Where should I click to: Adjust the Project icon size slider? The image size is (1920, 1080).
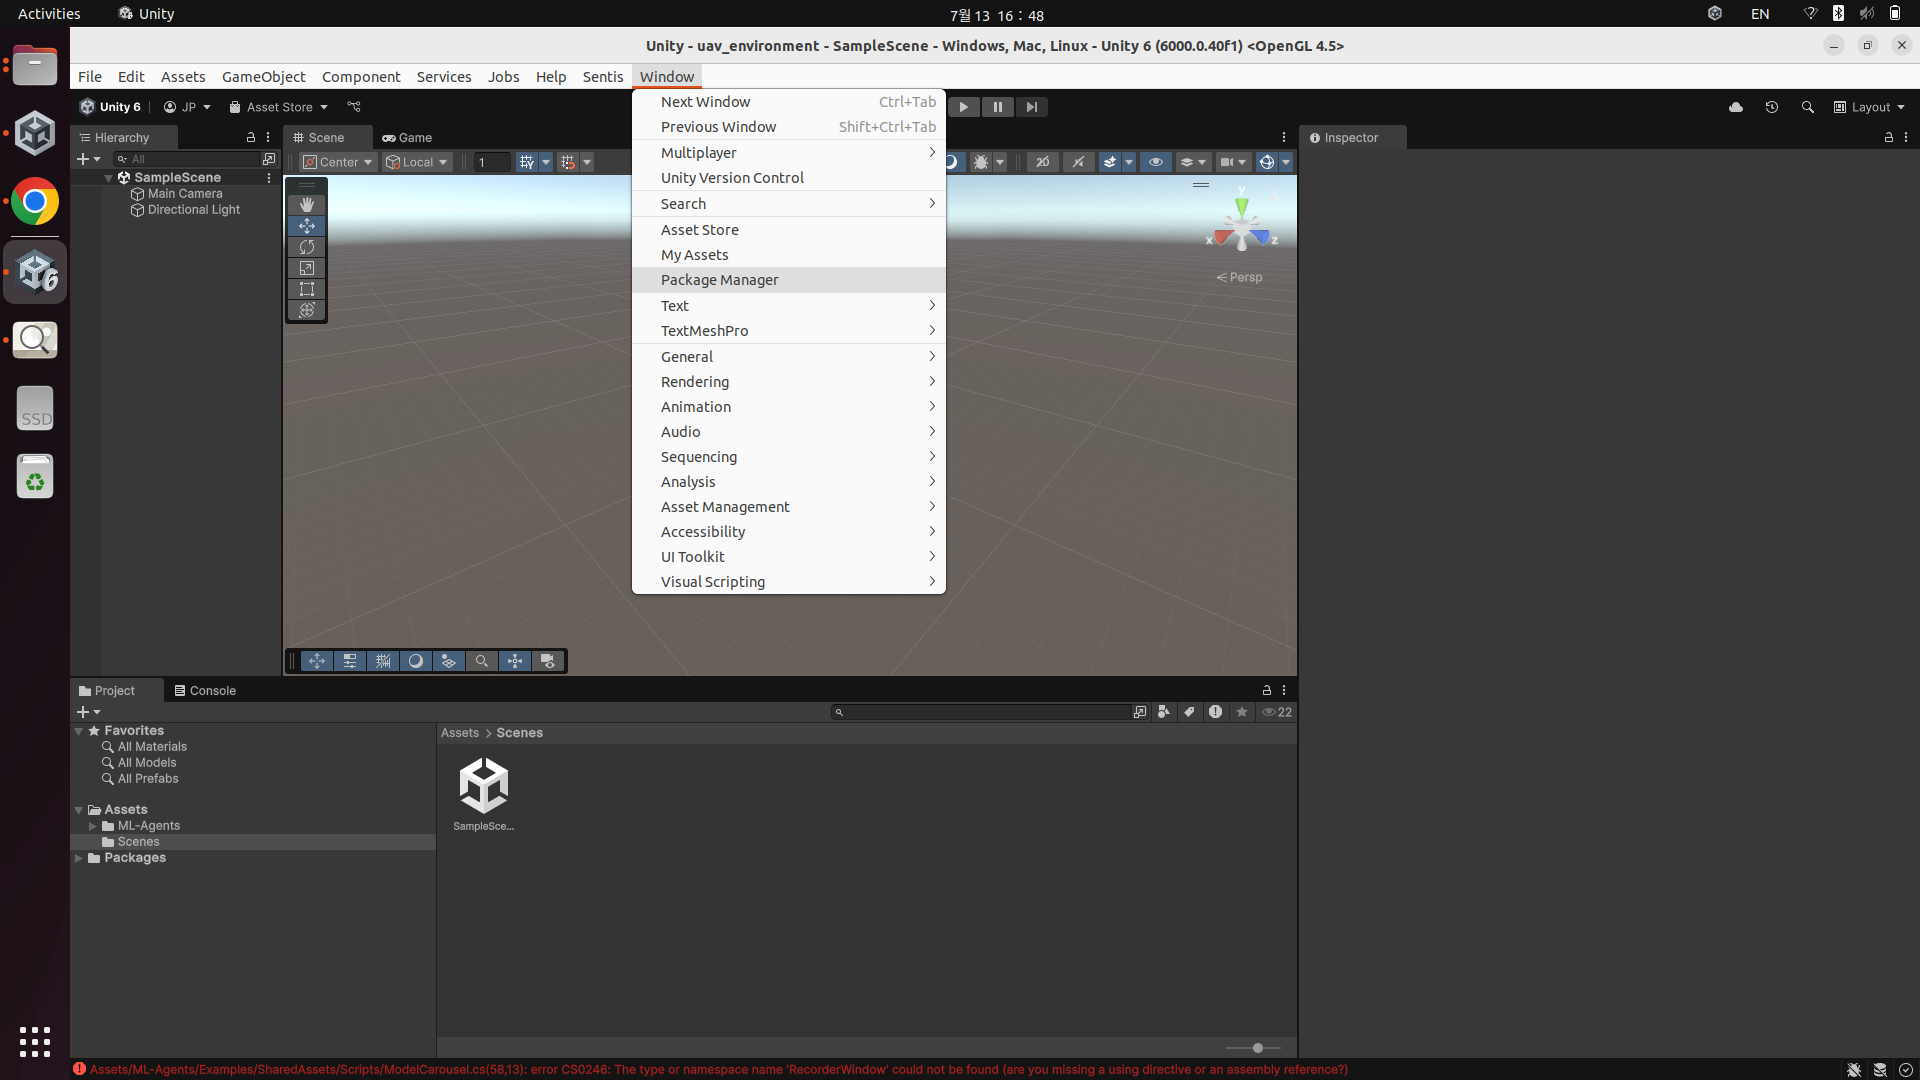[x=1257, y=1048]
